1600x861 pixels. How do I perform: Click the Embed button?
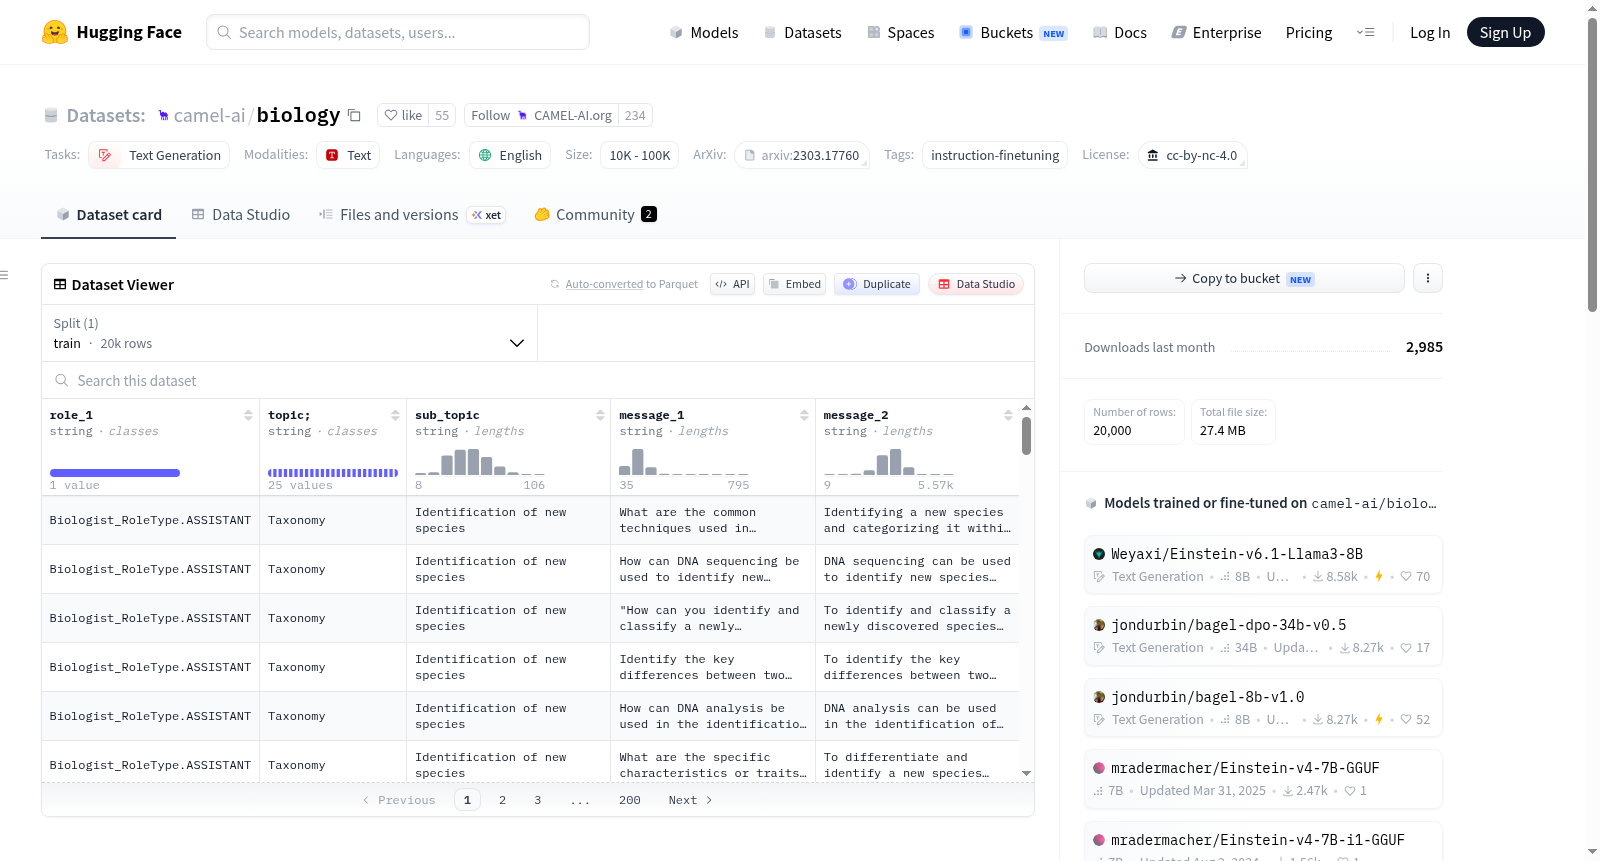coord(794,284)
